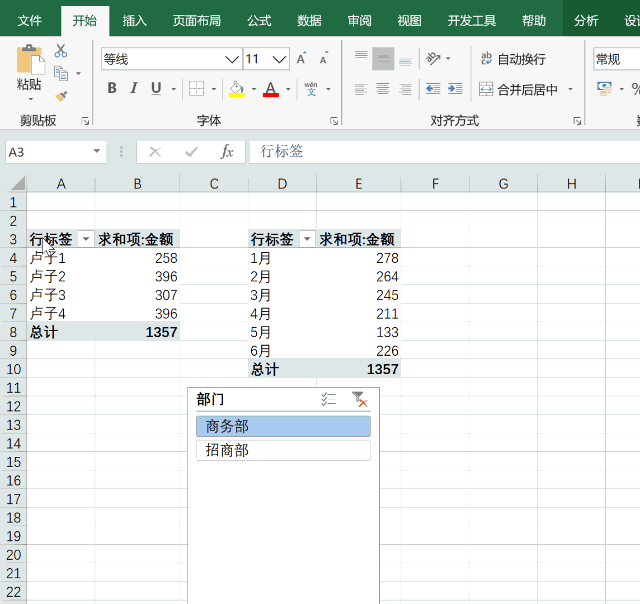Screen dimensions: 640x604
Task: Open the fill color dropdown arrow
Action: 253,89
